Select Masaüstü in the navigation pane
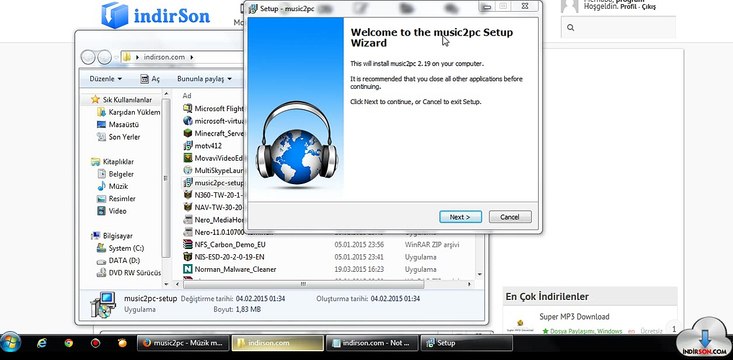This screenshot has height=360, width=733. click(118, 124)
